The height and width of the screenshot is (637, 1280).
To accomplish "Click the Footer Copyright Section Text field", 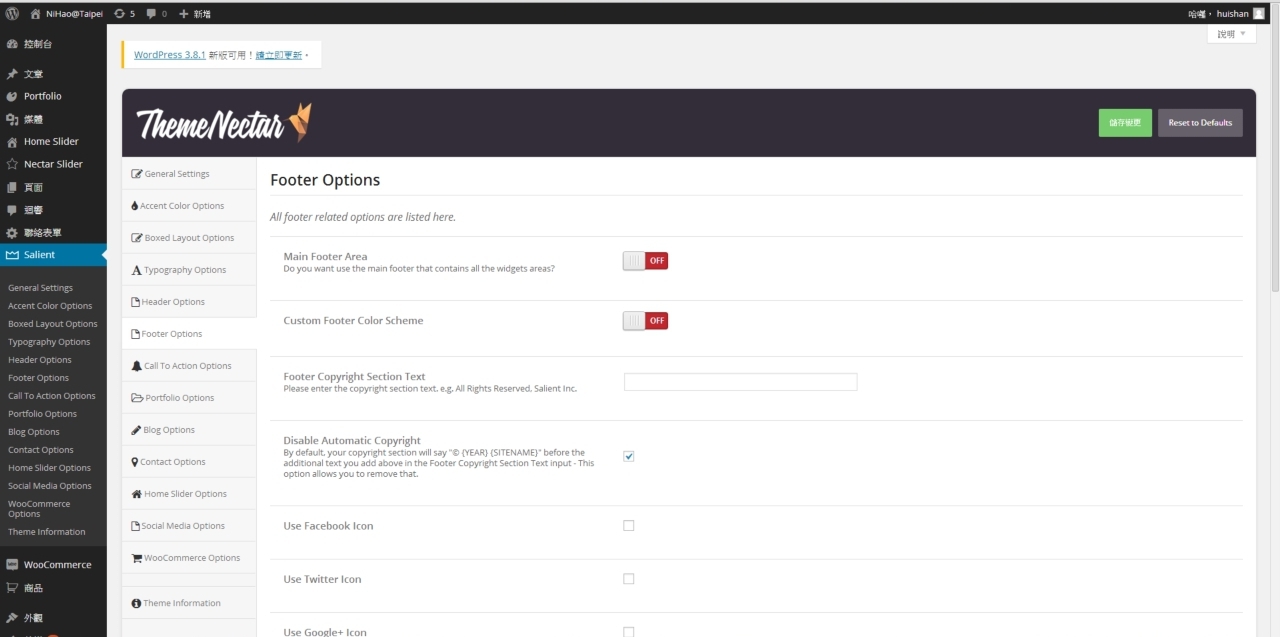I will pos(740,382).
